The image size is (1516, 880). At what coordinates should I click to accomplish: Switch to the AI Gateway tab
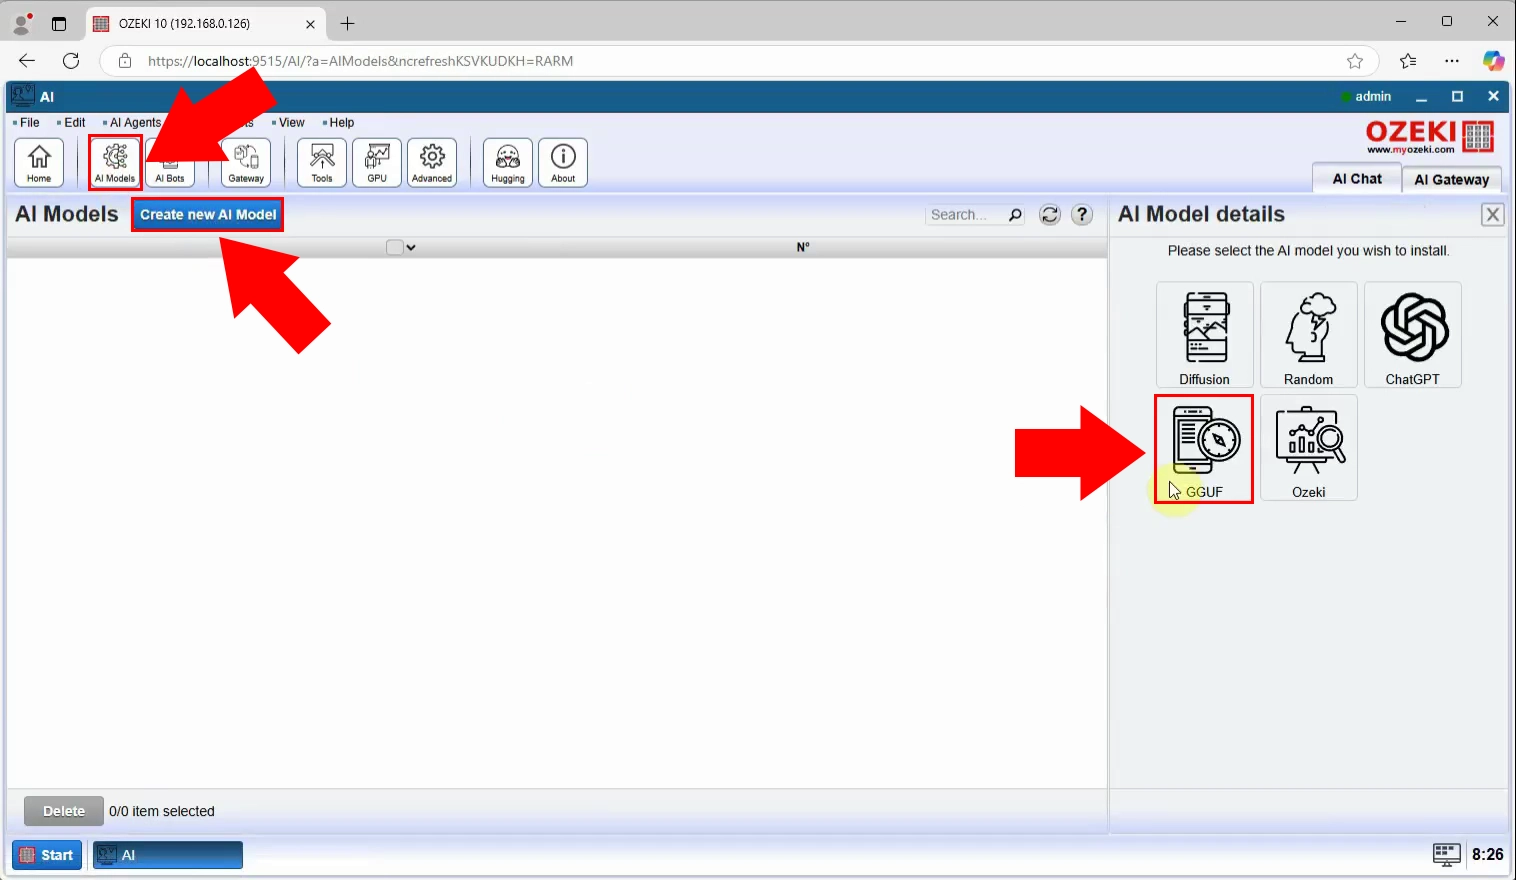coord(1452,179)
